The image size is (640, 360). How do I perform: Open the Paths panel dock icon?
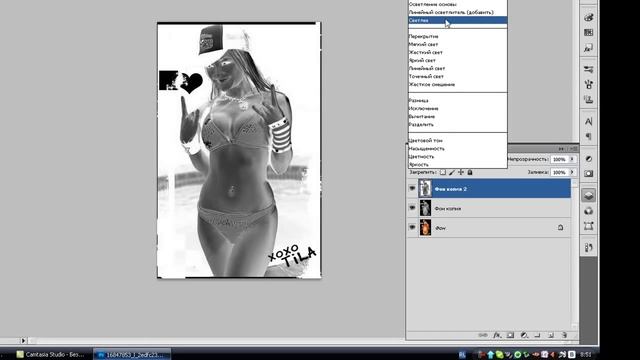pos(588,226)
